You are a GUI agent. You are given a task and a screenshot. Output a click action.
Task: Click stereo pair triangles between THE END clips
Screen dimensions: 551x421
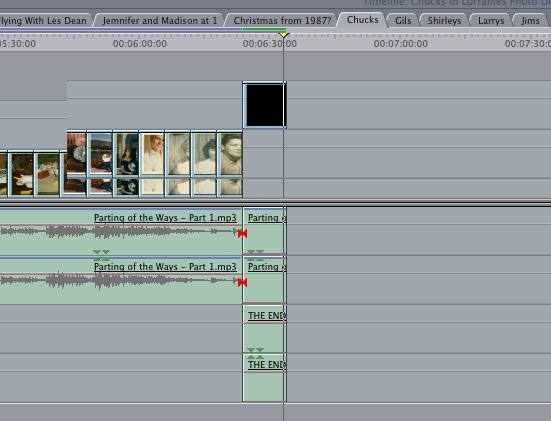[x=255, y=354]
